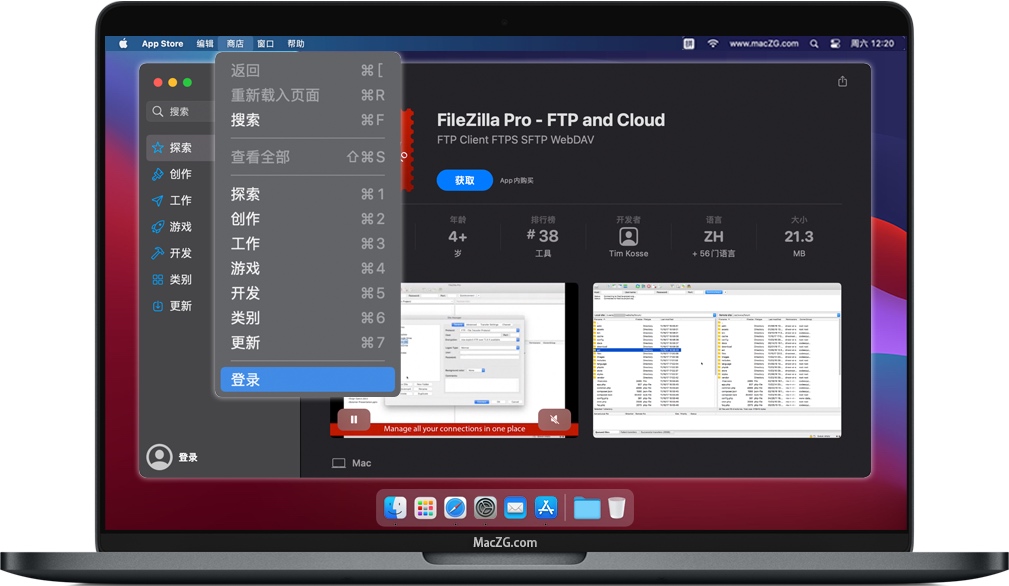Open the 商店 menu in the menu bar
The width and height of the screenshot is (1009, 586).
(x=235, y=43)
